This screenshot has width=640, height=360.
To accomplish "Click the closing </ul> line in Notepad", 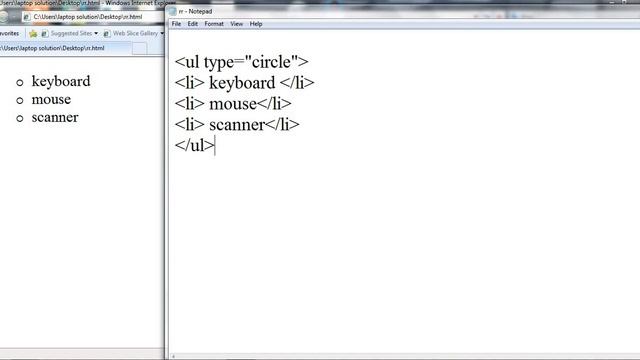I will [x=194, y=145].
